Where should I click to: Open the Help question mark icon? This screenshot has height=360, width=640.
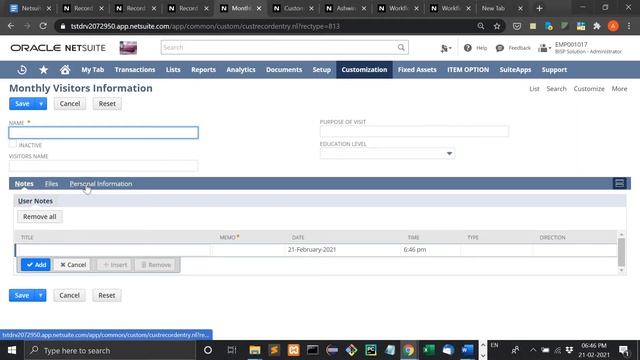coord(468,48)
